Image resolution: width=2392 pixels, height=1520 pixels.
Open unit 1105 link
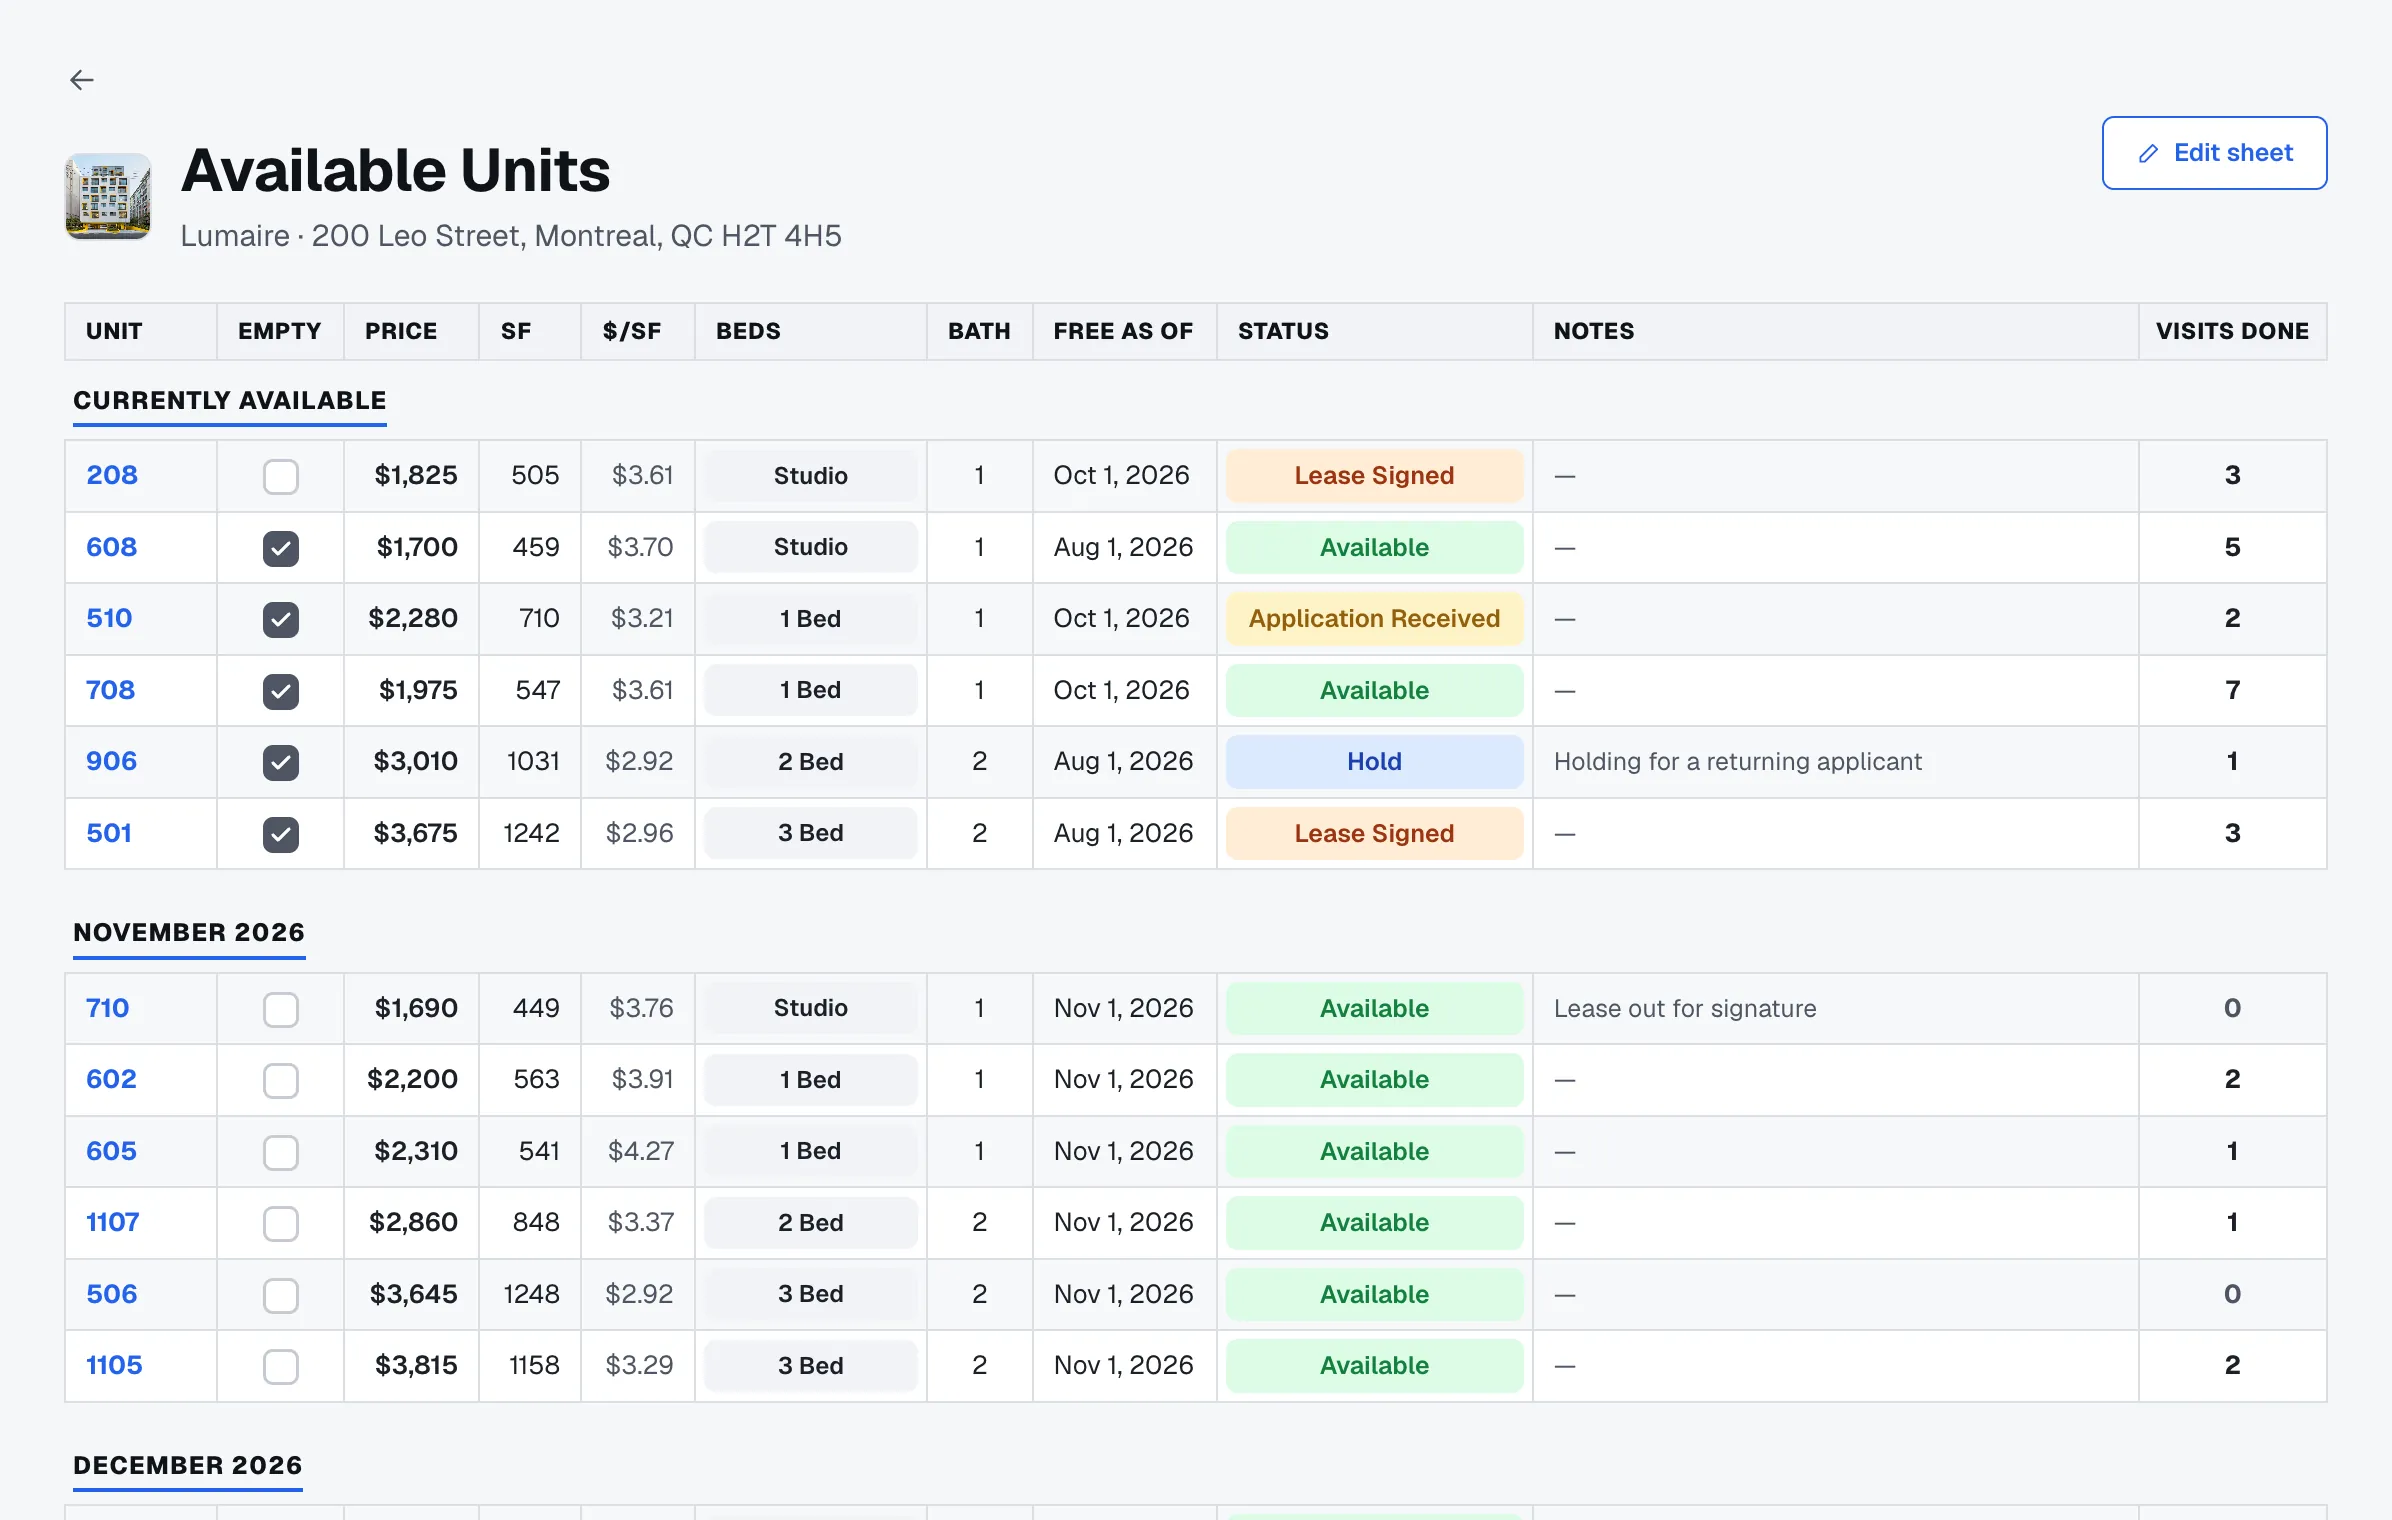pyautogui.click(x=114, y=1365)
